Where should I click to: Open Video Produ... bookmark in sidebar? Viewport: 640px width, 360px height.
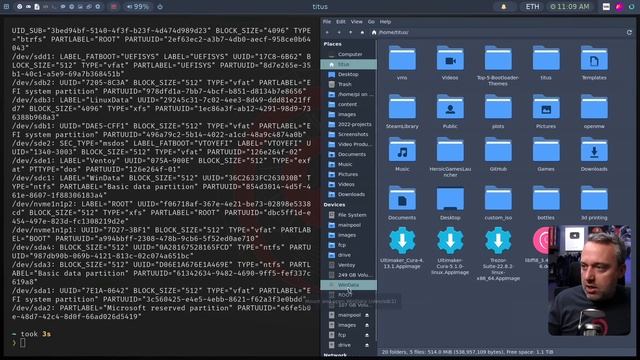(x=348, y=144)
